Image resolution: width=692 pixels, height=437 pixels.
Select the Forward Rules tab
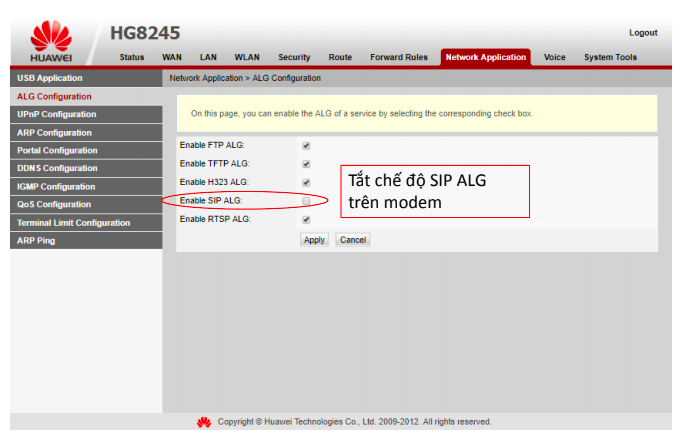(399, 58)
